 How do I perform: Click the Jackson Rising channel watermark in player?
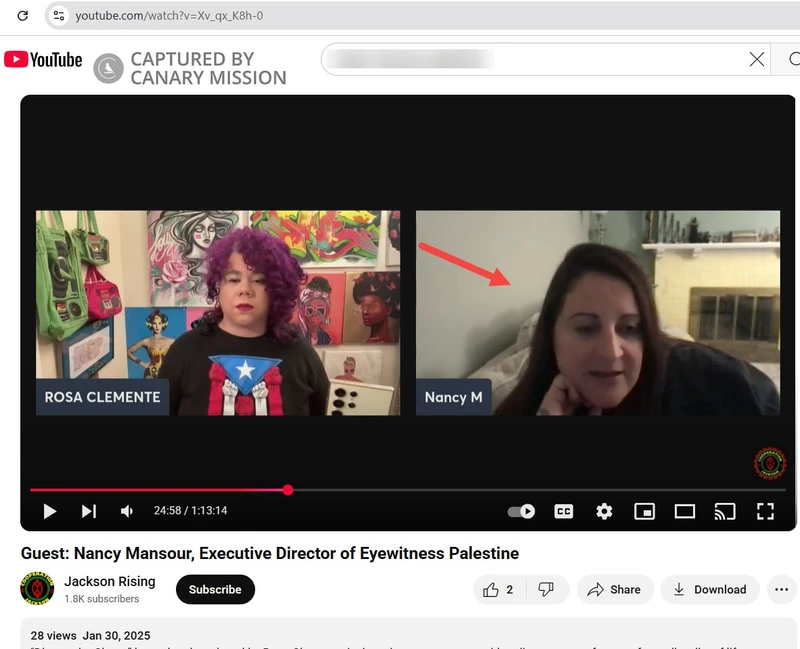click(770, 463)
